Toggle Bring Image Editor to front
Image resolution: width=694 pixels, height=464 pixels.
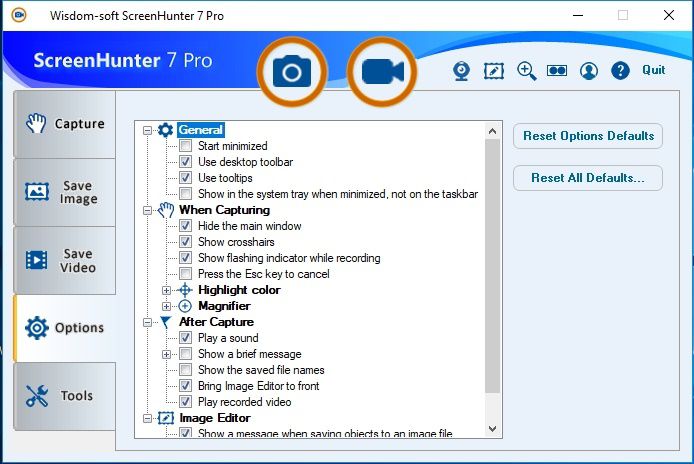click(x=185, y=386)
